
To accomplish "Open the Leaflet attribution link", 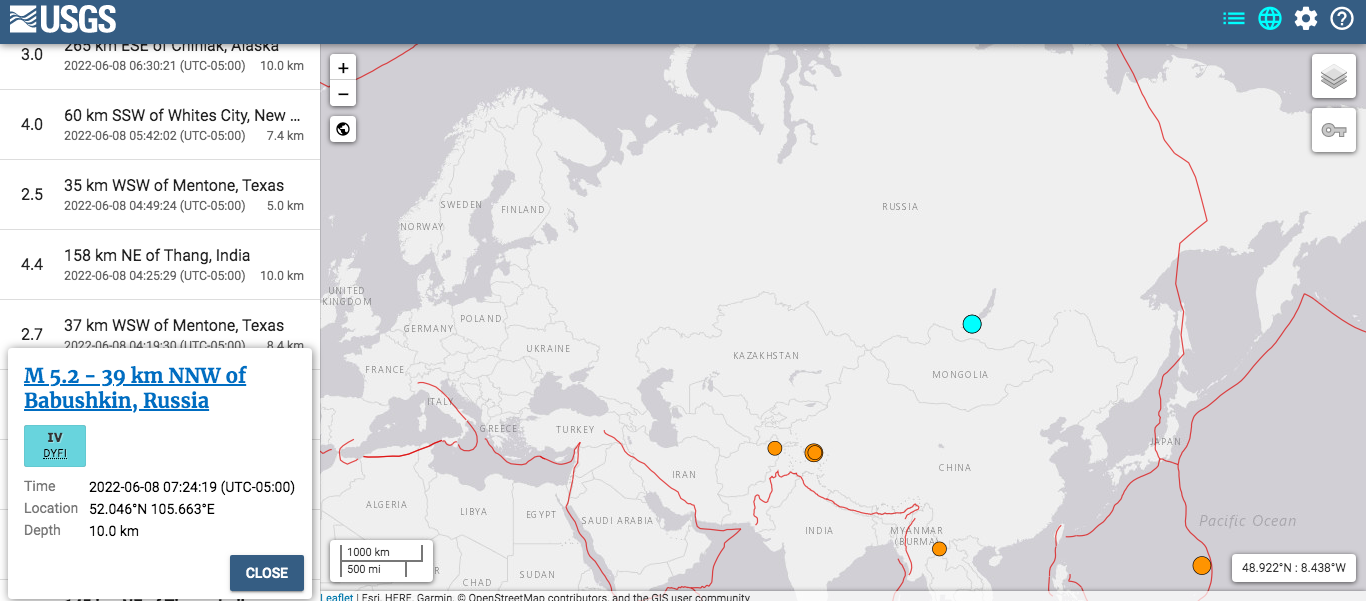I will coord(336,597).
